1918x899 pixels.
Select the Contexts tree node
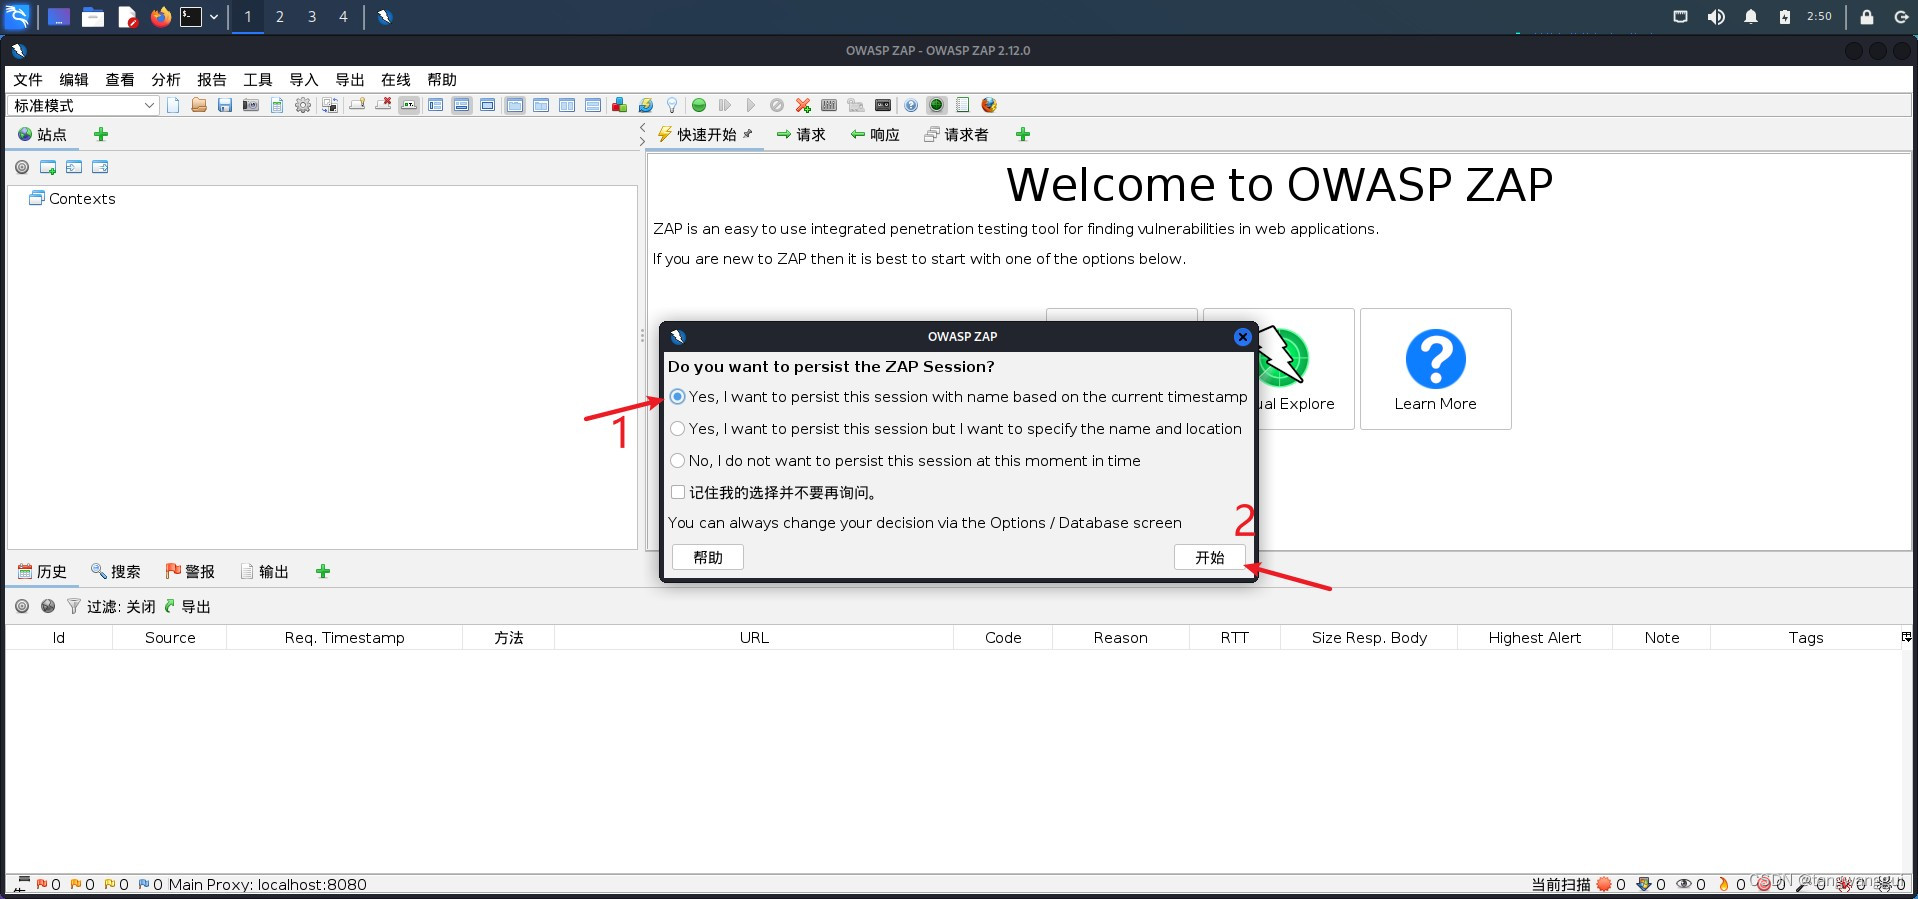click(x=73, y=199)
